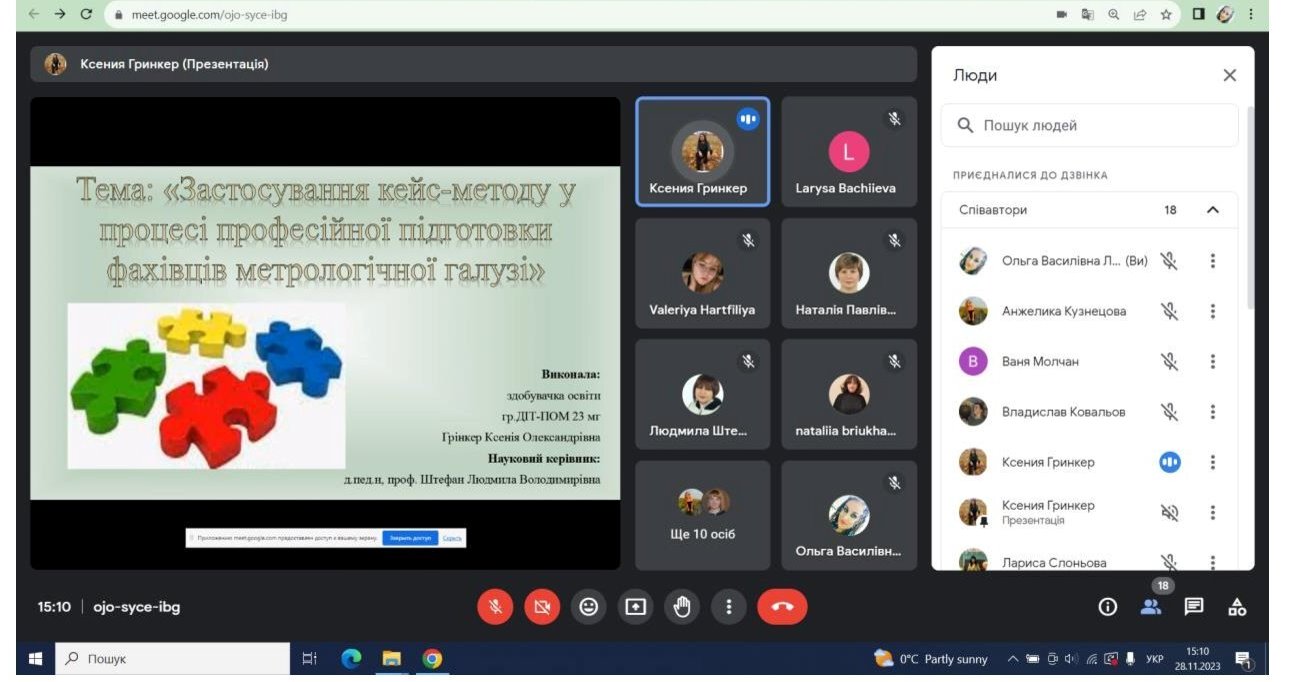
Task: Mute Анжелика Кузнецова's microphone in list
Action: tap(1169, 311)
